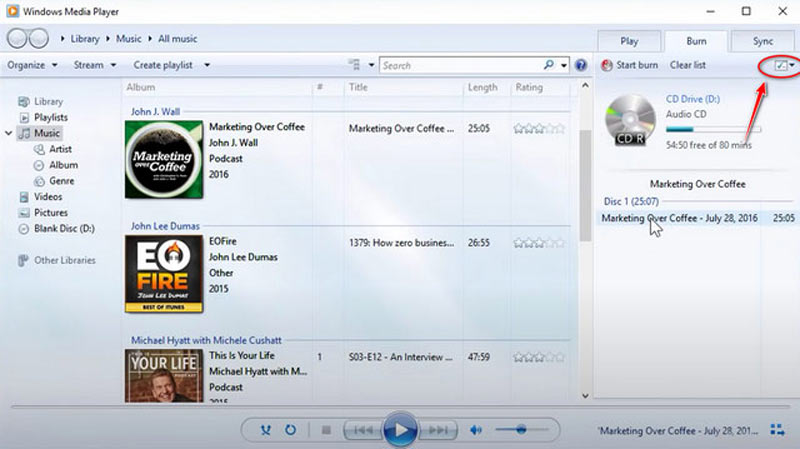Viewport: 800px width, 449px height.
Task: Select the 1379: How zero business track
Action: click(x=401, y=243)
